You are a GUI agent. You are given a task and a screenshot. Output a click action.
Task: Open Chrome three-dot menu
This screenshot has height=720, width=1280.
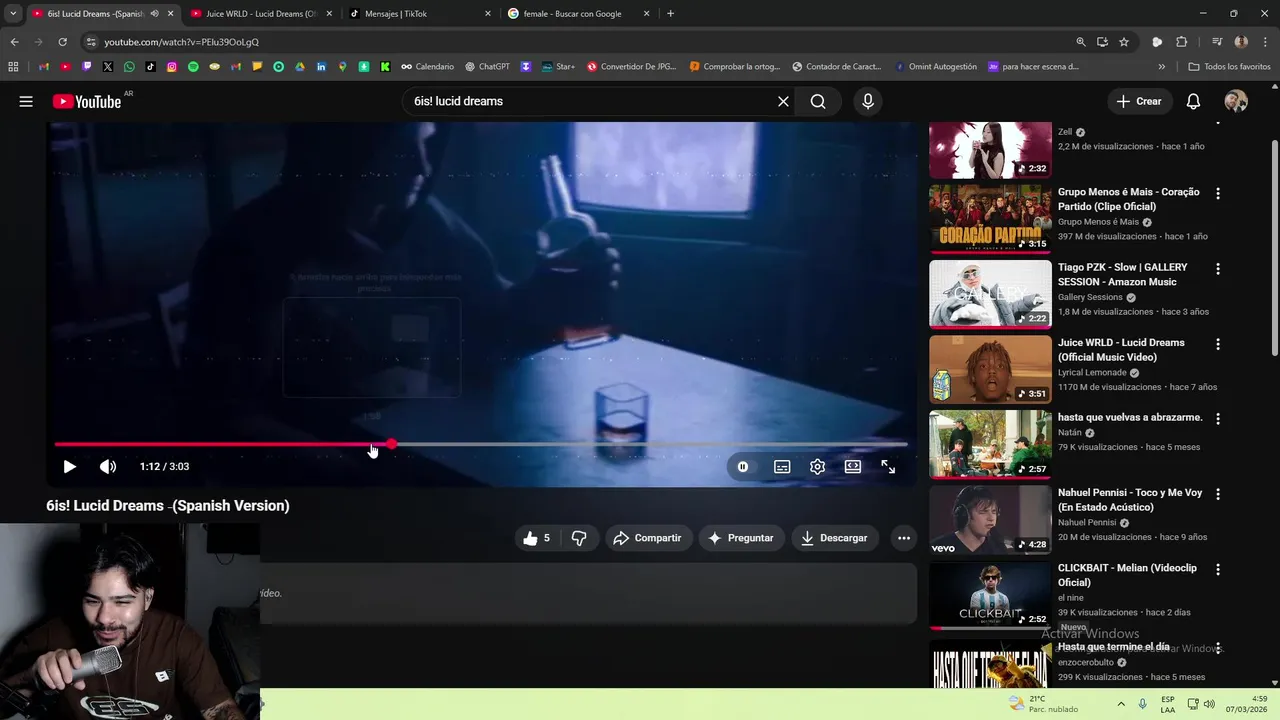pyautogui.click(x=1266, y=42)
